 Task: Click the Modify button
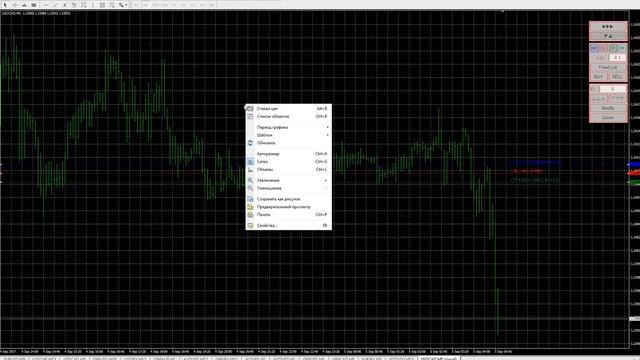(608, 108)
